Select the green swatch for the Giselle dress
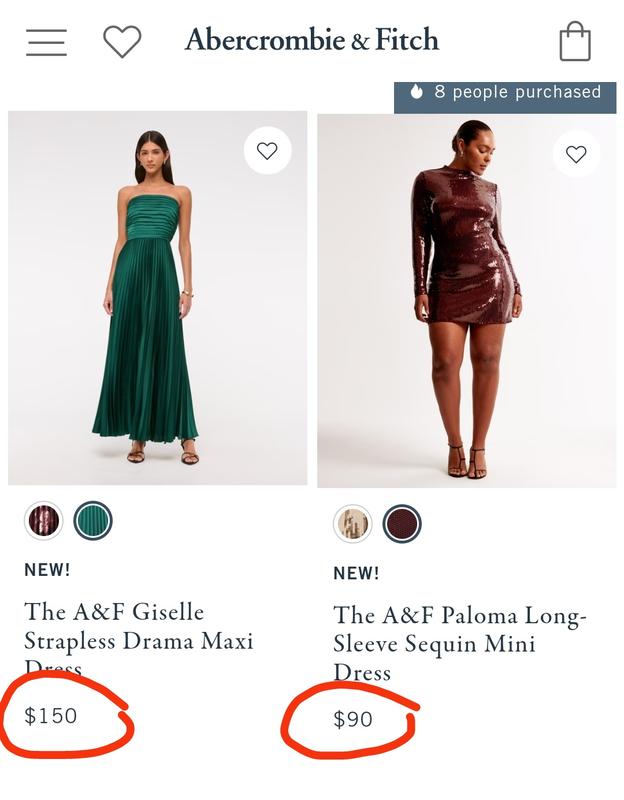Viewport: 624px width, 800px height. (x=93, y=520)
